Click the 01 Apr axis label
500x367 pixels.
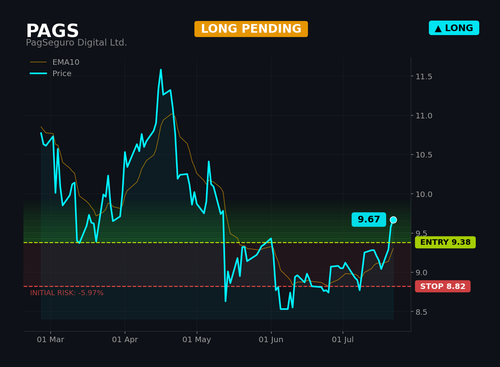click(x=125, y=340)
